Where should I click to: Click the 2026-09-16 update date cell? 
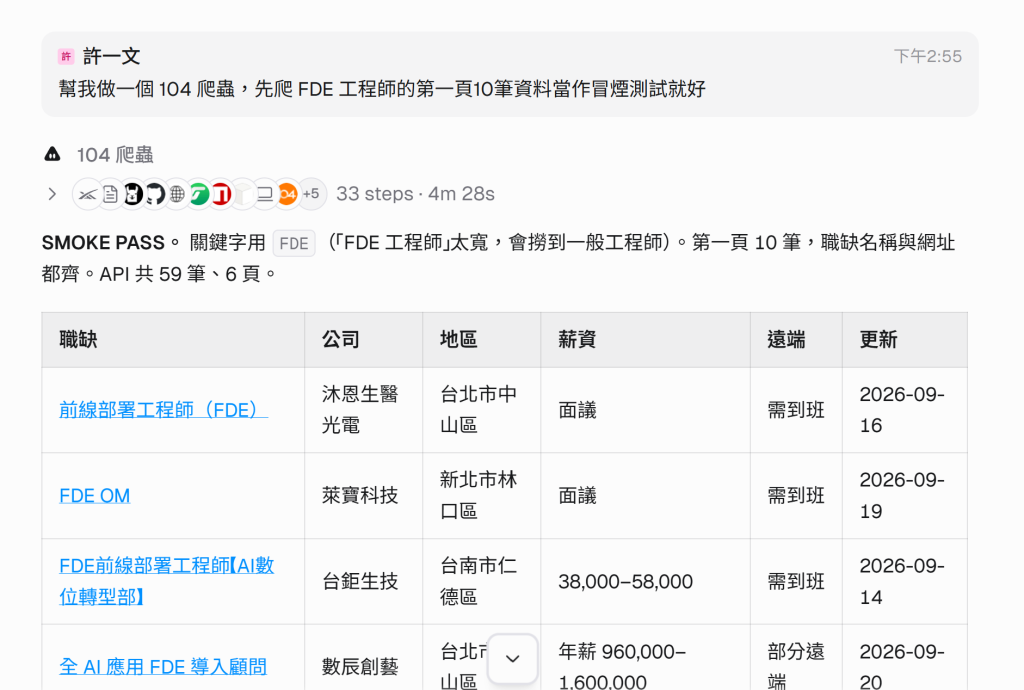902,410
